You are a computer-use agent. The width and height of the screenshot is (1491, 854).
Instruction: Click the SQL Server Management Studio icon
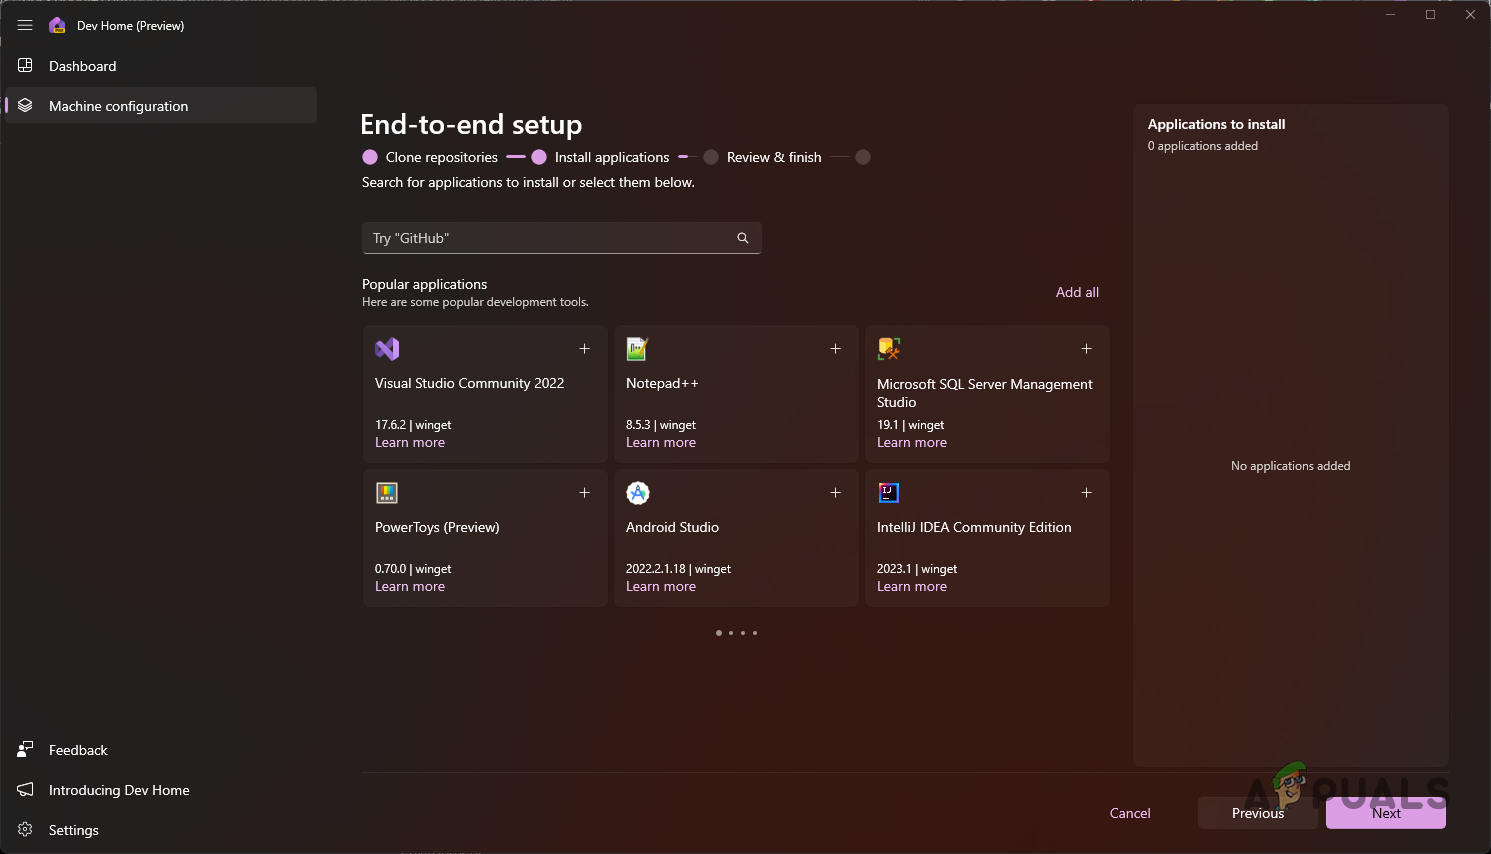[888, 349]
